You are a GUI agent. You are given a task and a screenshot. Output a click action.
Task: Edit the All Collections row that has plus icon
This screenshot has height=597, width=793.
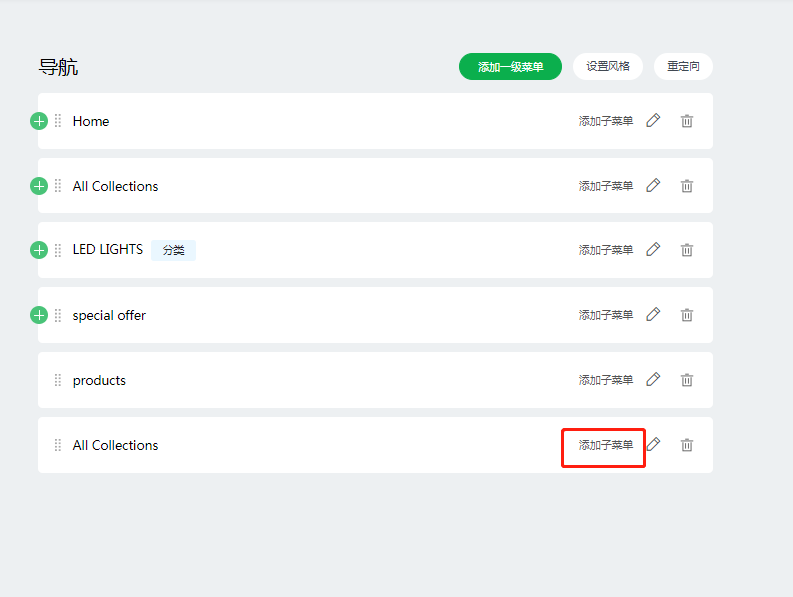pyautogui.click(x=653, y=185)
